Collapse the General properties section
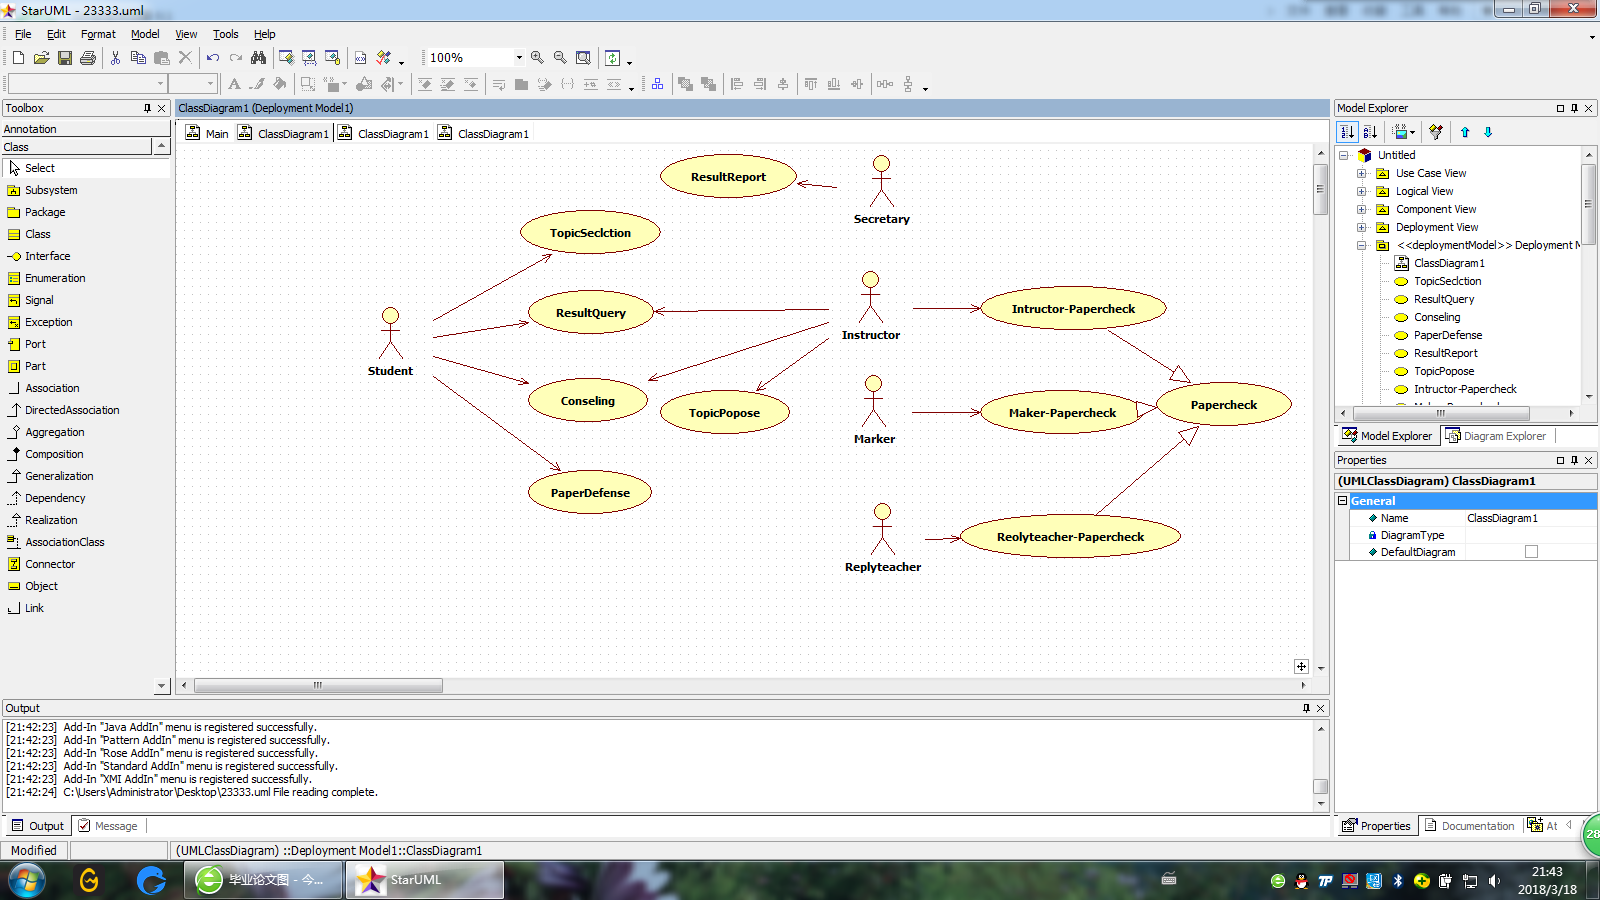1600x900 pixels. tap(1343, 501)
